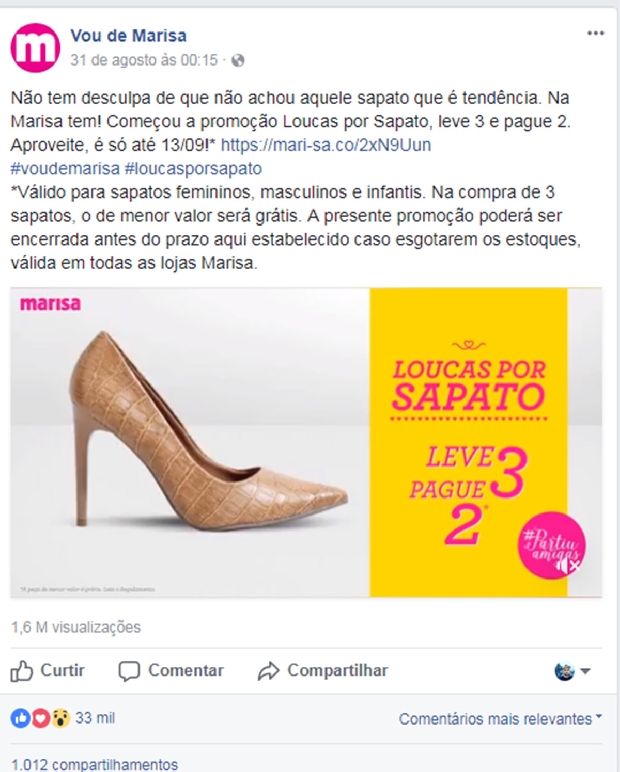
Task: Click the public globe privacy icon
Action: pos(238,61)
